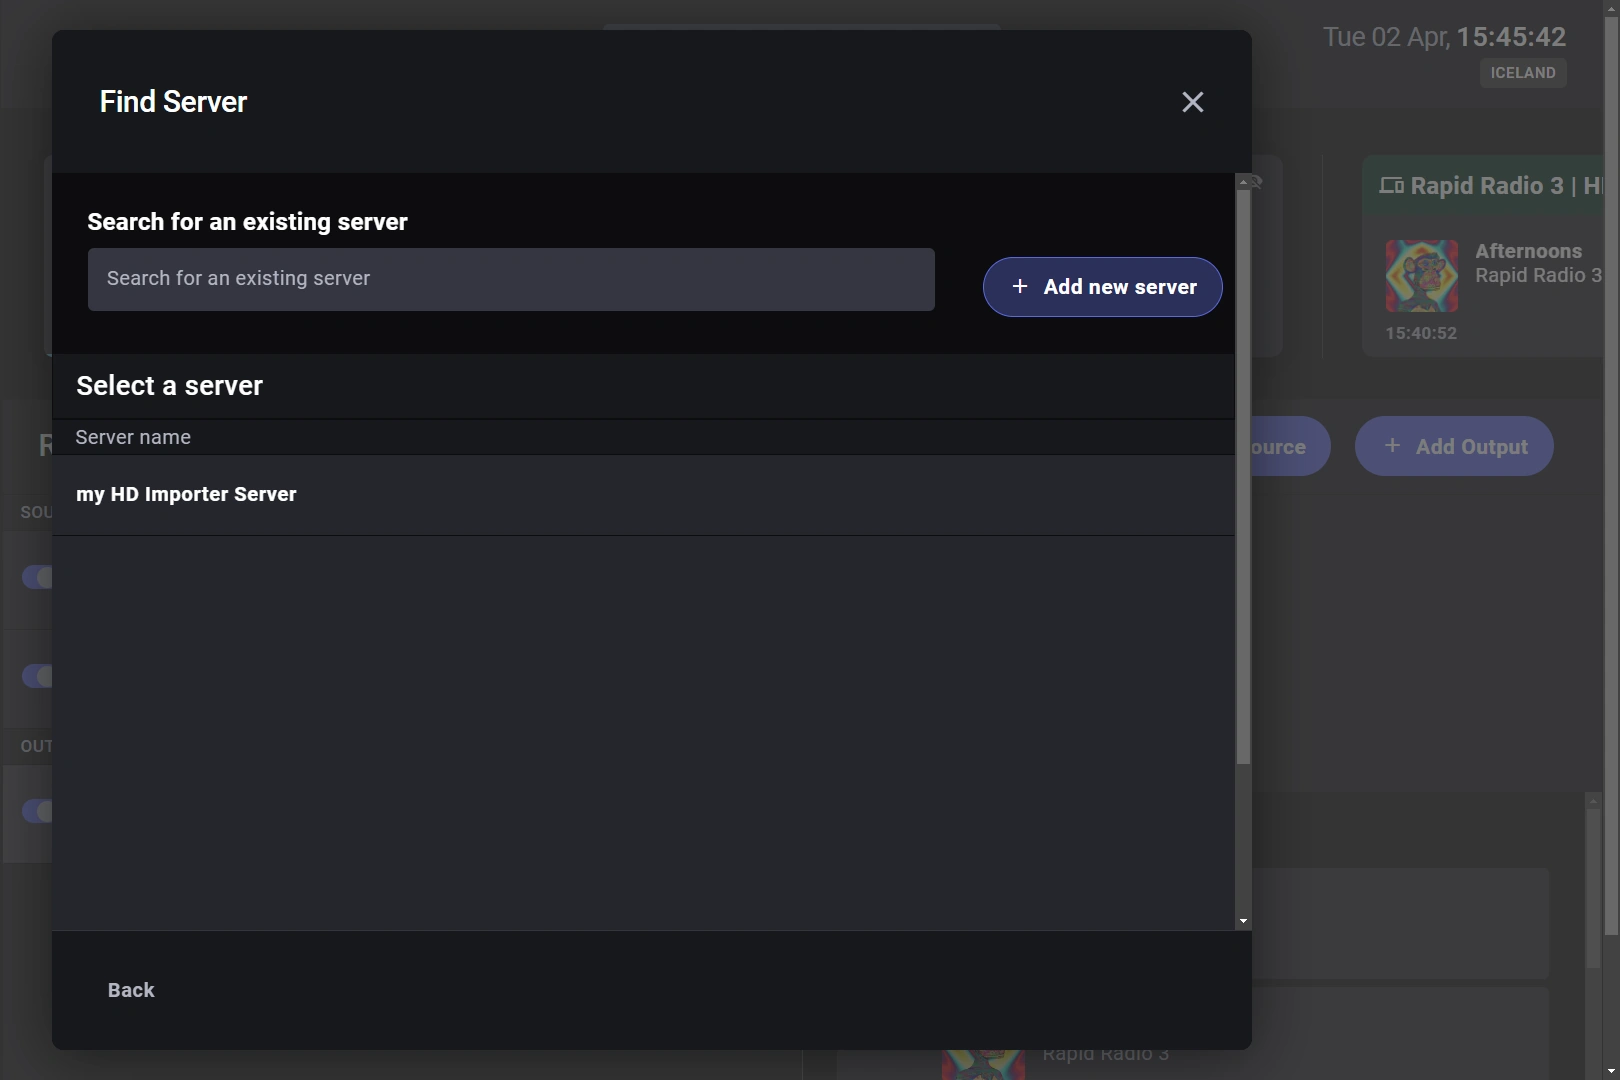Click the ICELAND timezone badge
This screenshot has height=1080, width=1620.
[x=1522, y=73]
